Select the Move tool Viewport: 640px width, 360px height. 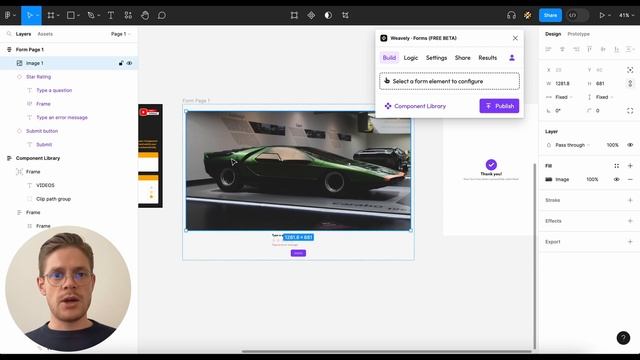click(x=29, y=16)
